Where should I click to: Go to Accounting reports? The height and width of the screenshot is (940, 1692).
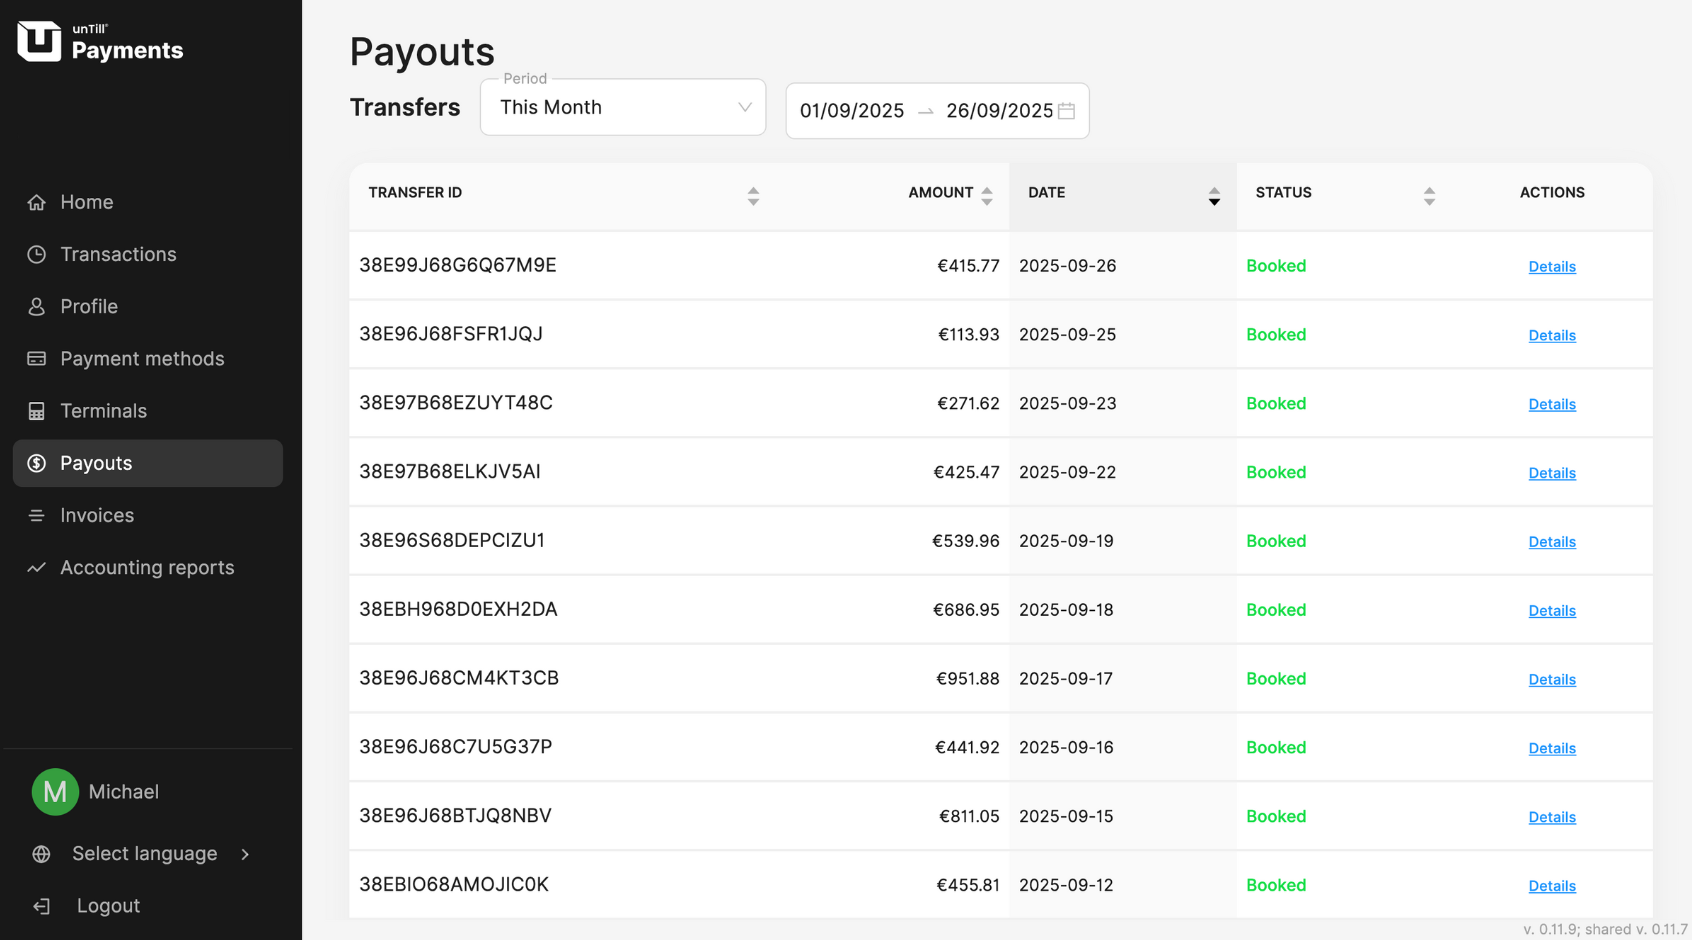coord(147,568)
